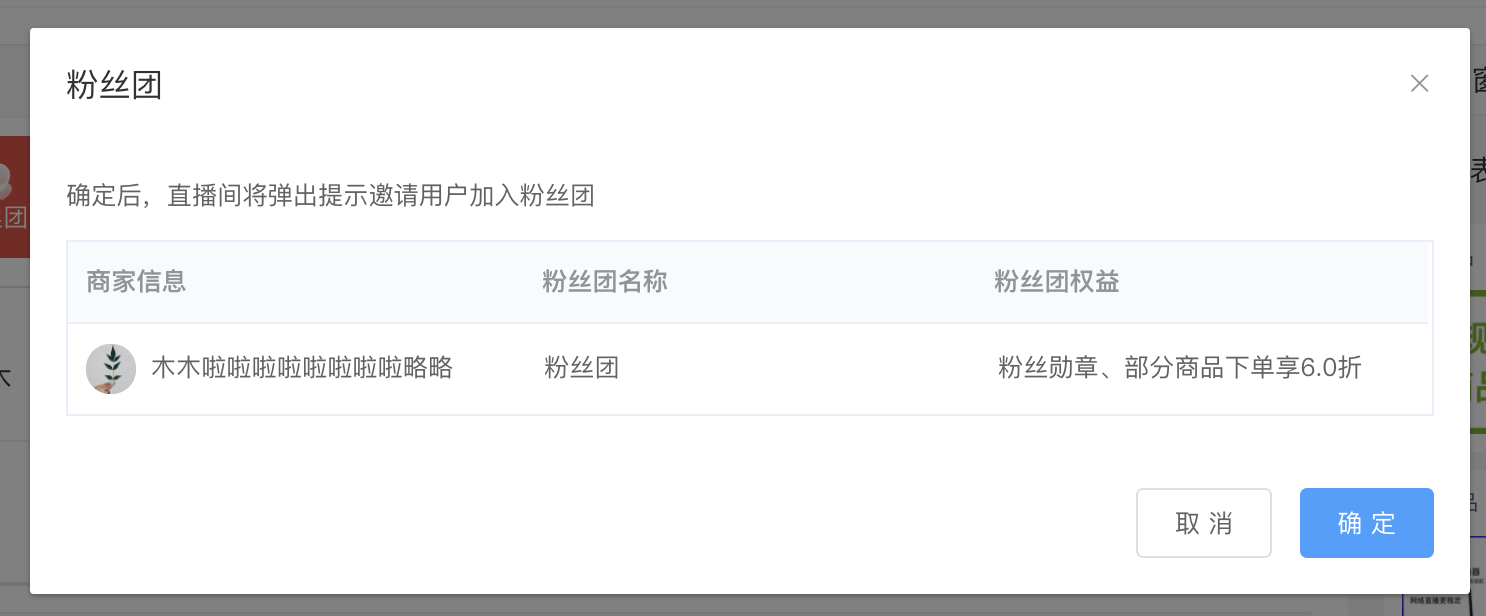Select the 商家信息 column header
This screenshot has width=1486, height=616.
(x=136, y=282)
